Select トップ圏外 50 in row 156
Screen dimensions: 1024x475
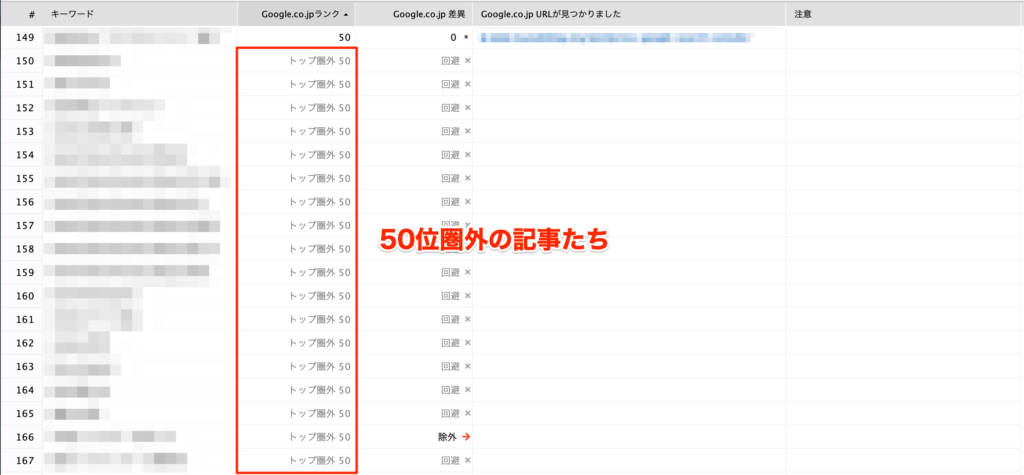point(320,202)
